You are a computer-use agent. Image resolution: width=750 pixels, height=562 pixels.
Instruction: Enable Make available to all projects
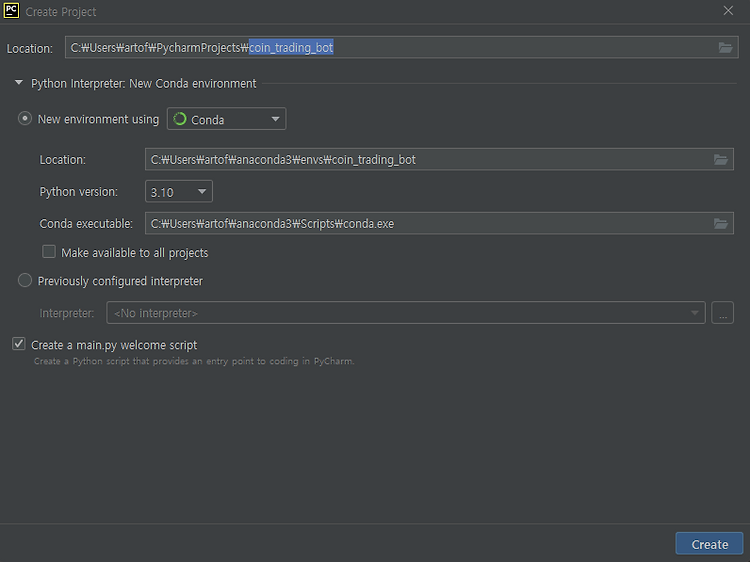[x=49, y=252]
